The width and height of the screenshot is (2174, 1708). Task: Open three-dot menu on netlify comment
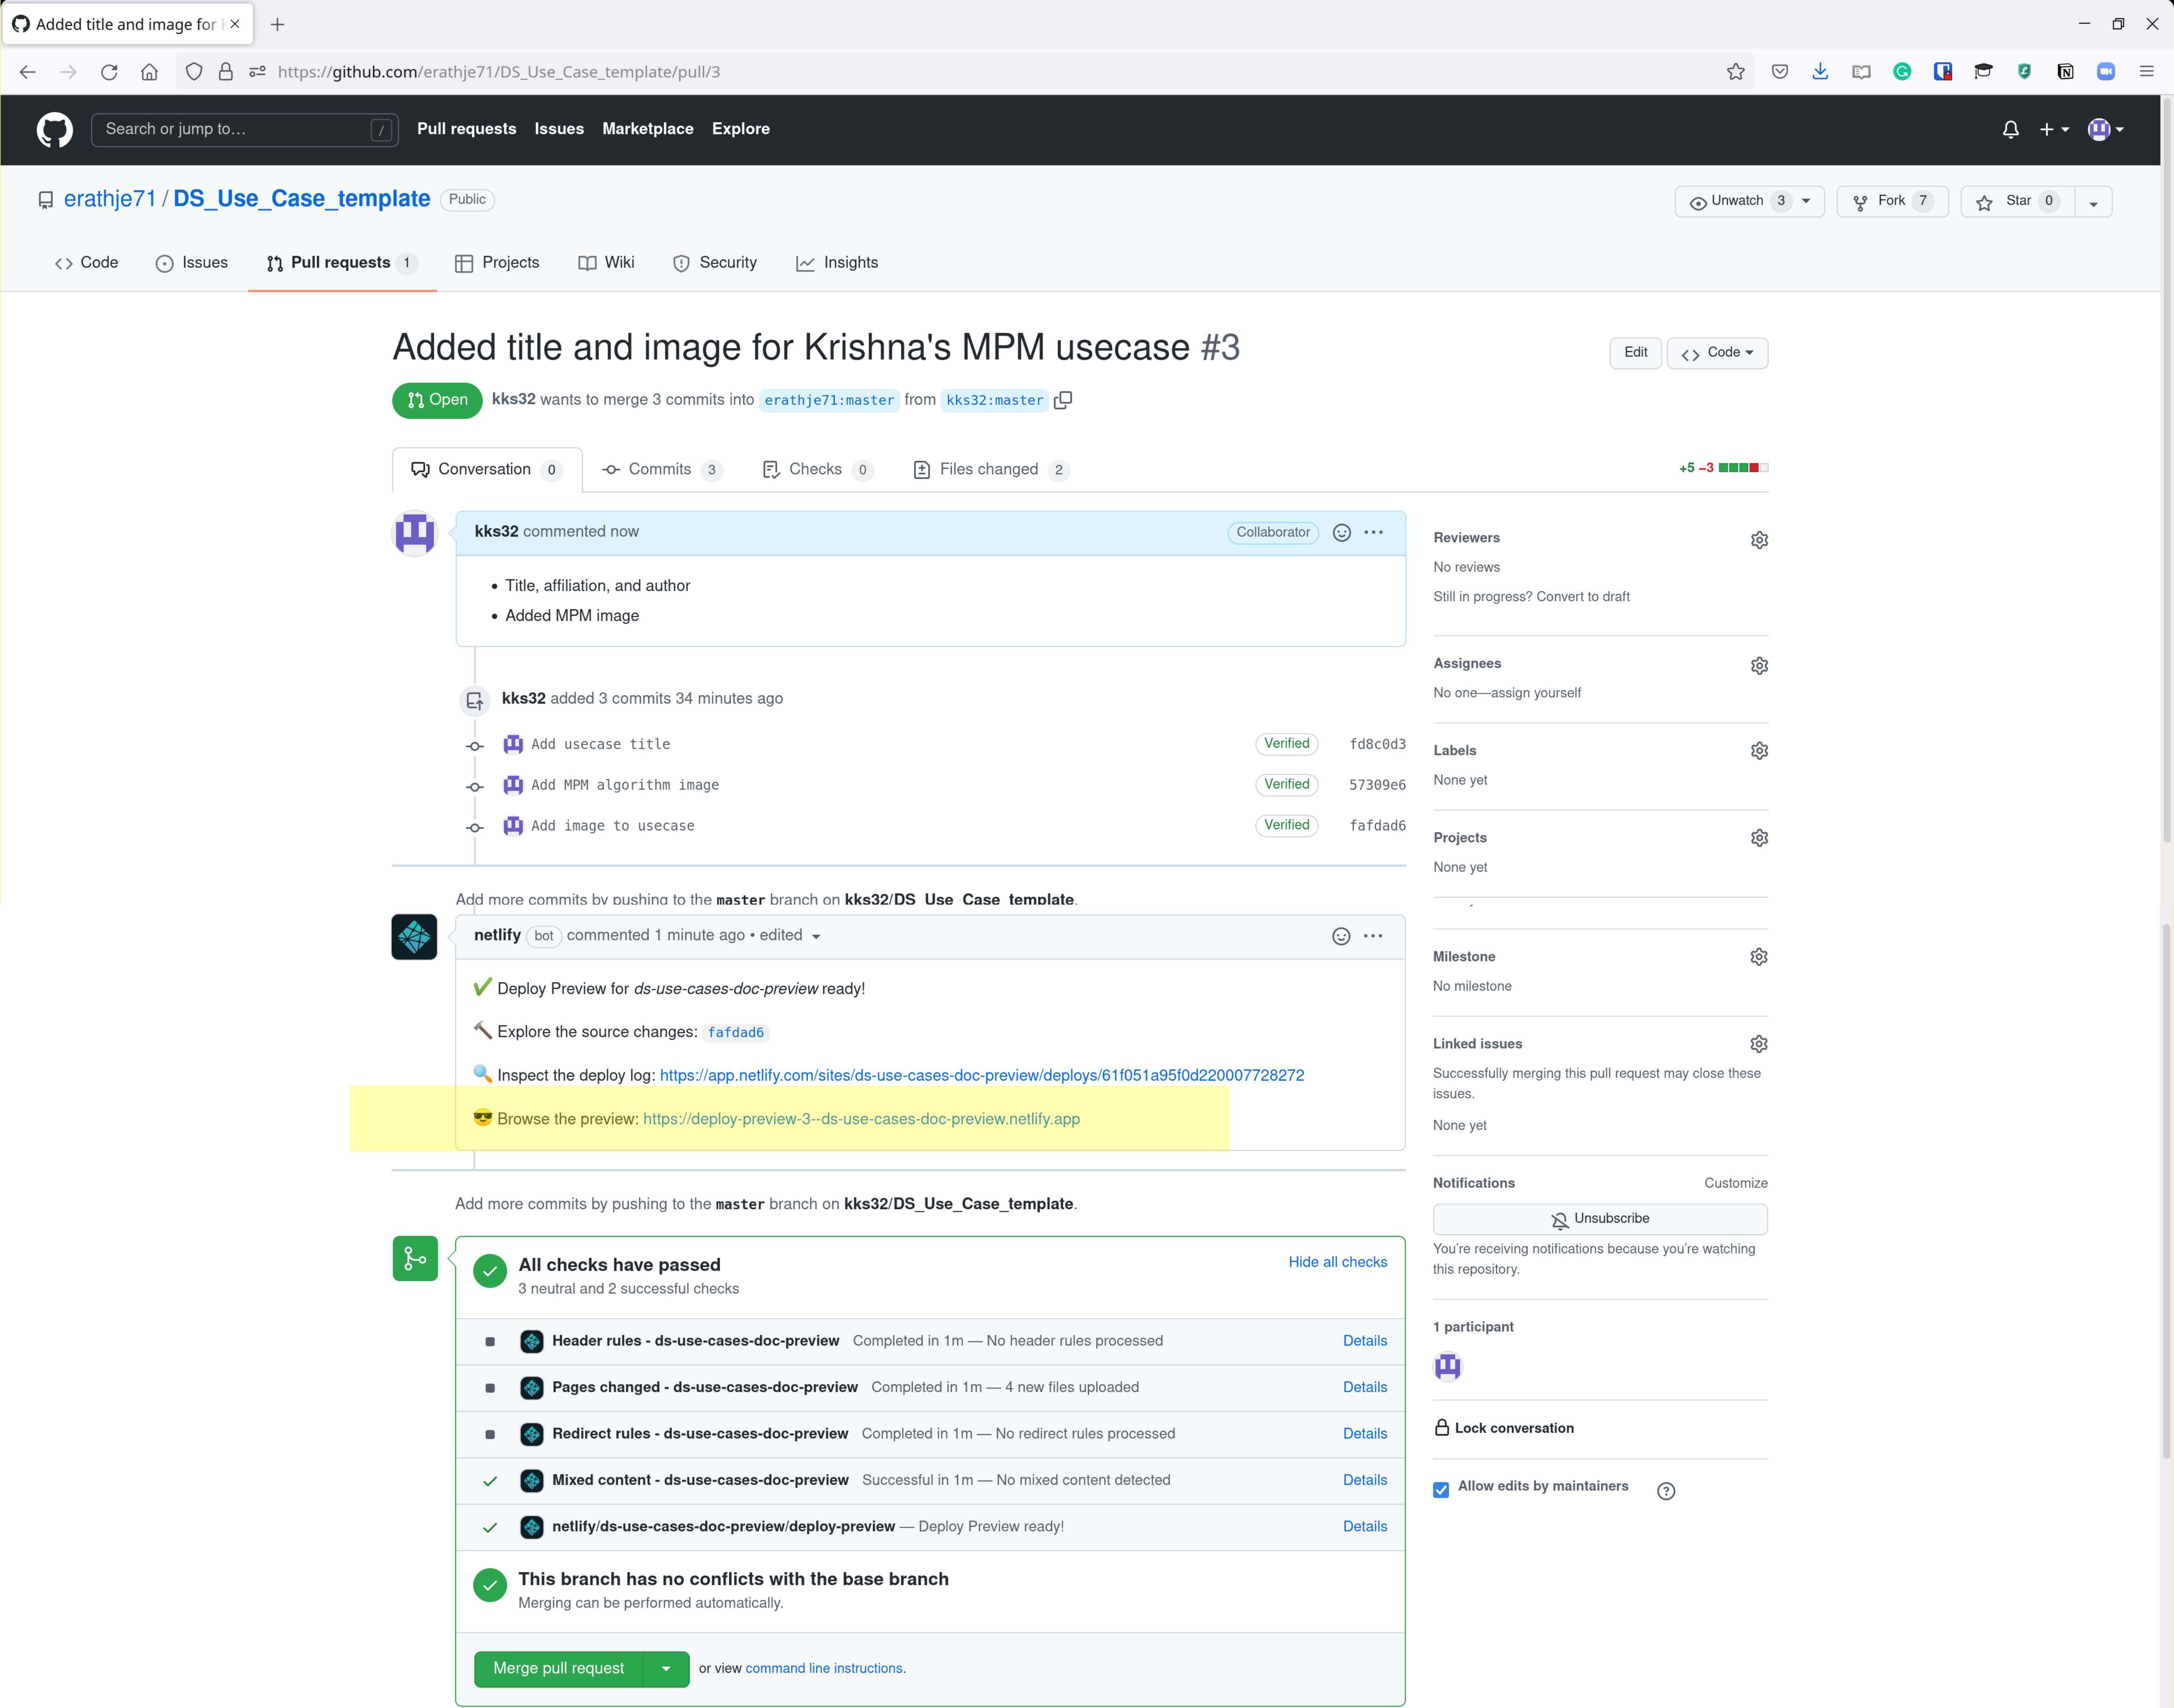tap(1373, 936)
